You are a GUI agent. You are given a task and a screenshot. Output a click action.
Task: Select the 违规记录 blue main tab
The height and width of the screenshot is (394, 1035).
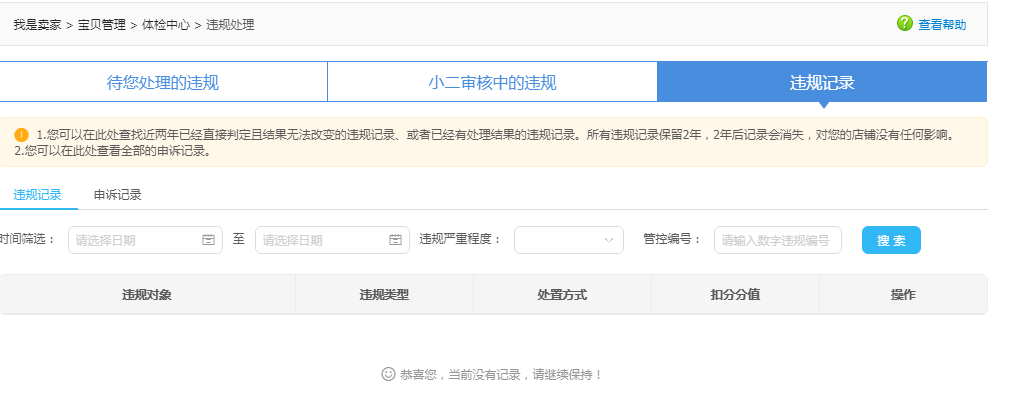point(822,82)
